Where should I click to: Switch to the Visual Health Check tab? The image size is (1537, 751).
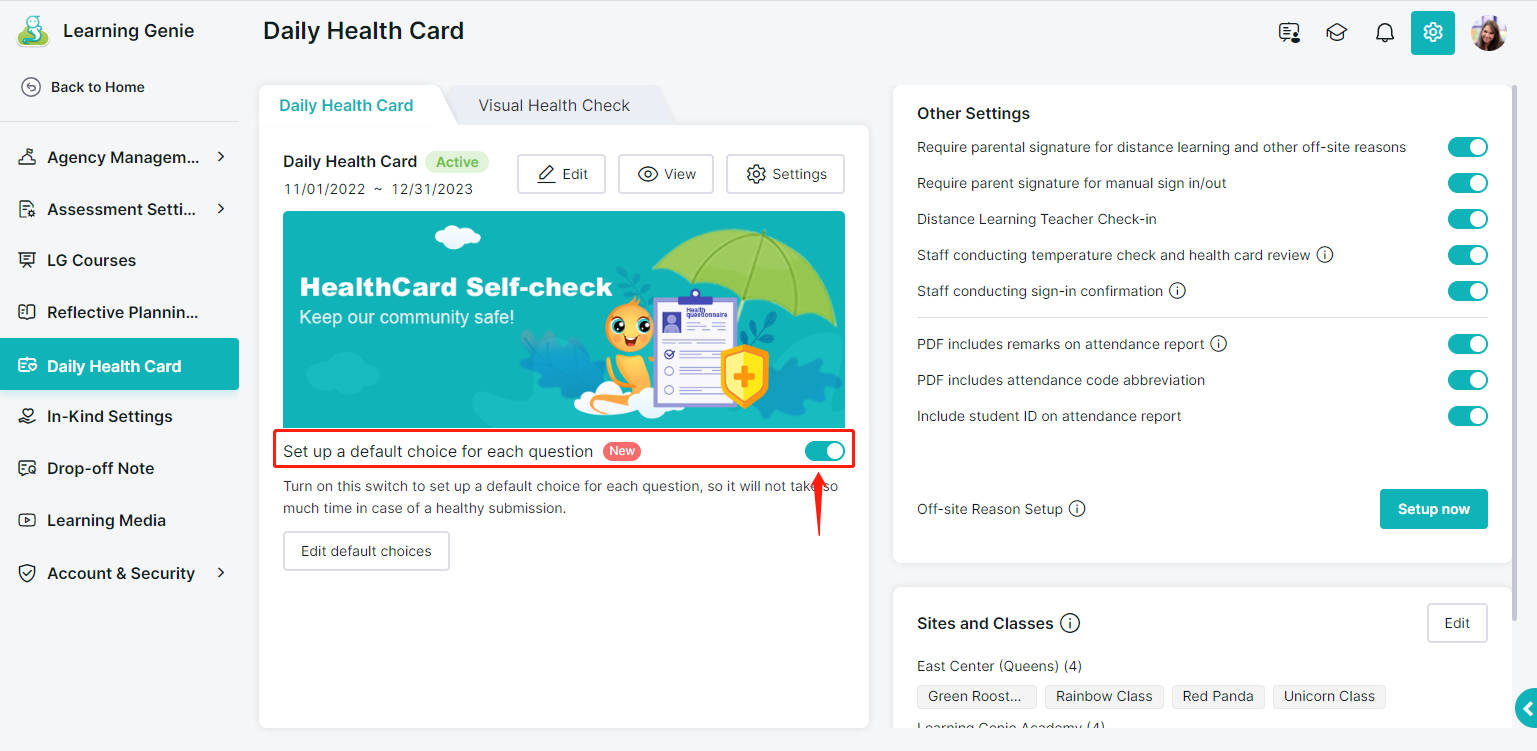click(x=554, y=105)
